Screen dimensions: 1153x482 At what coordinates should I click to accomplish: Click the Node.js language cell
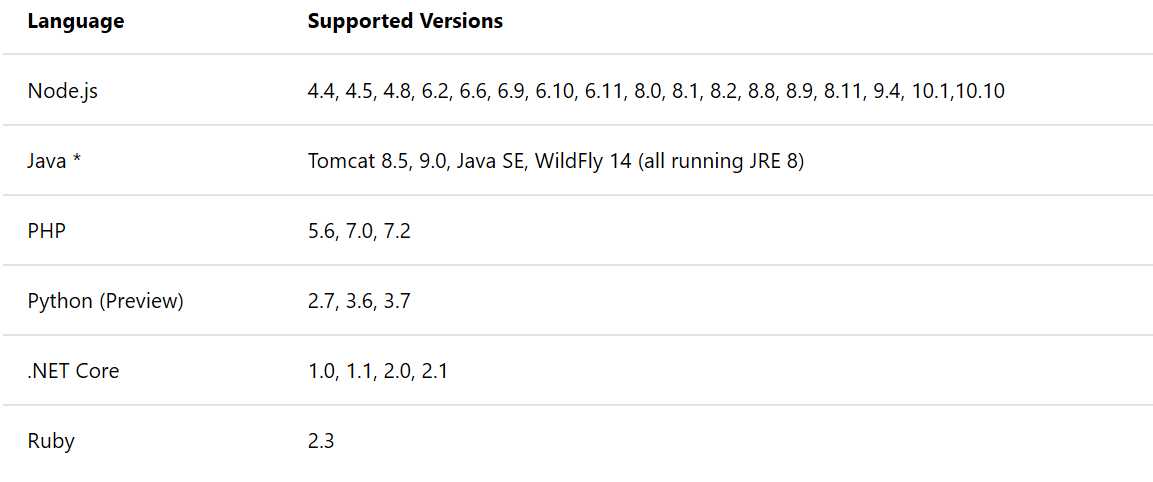click(x=63, y=92)
